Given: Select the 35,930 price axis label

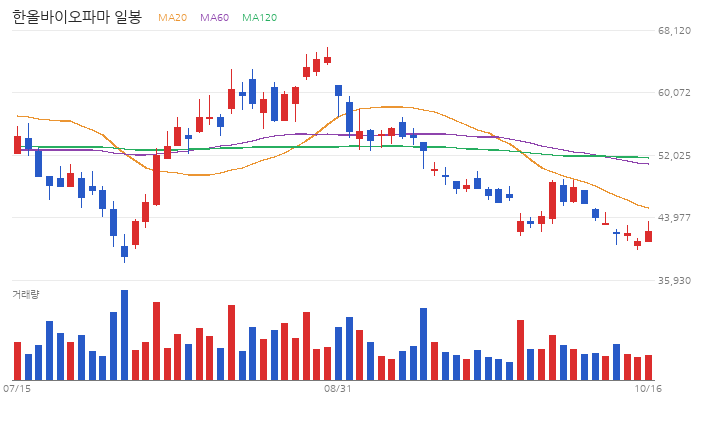Looking at the screenshot, I should (x=674, y=280).
